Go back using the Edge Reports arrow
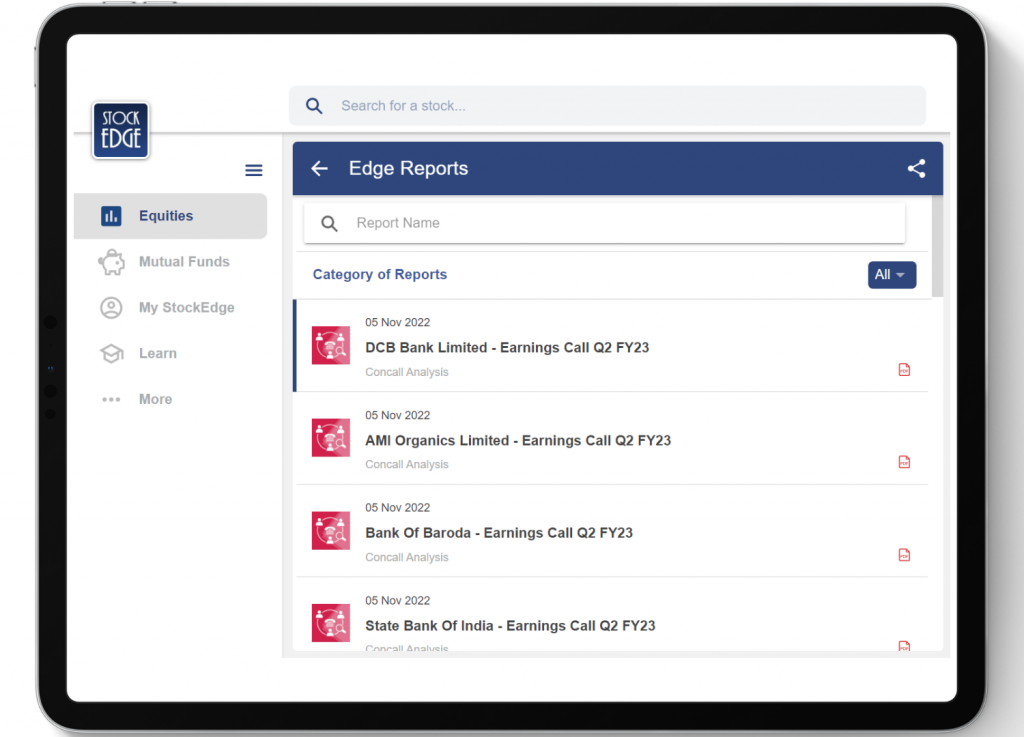The height and width of the screenshot is (737, 1024). coord(319,168)
